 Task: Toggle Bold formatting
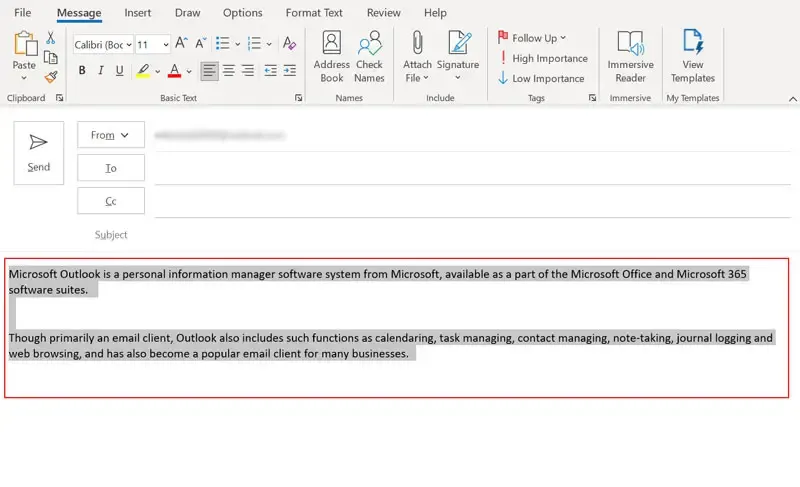[82, 70]
